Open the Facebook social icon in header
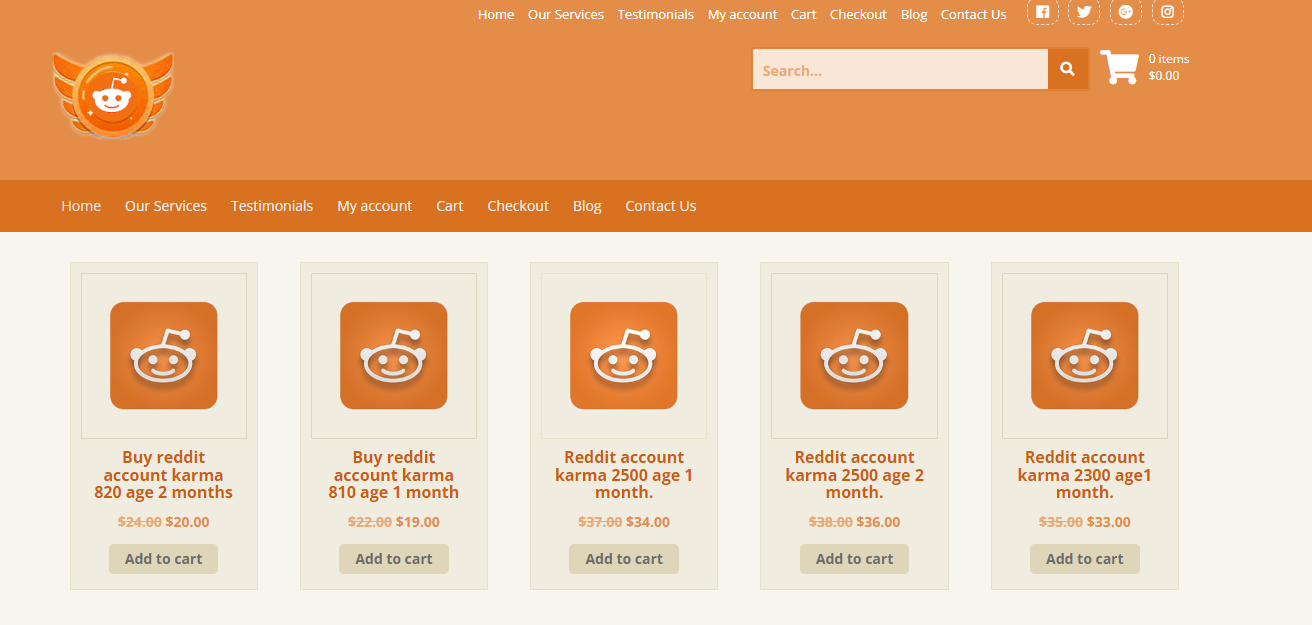 [1043, 12]
